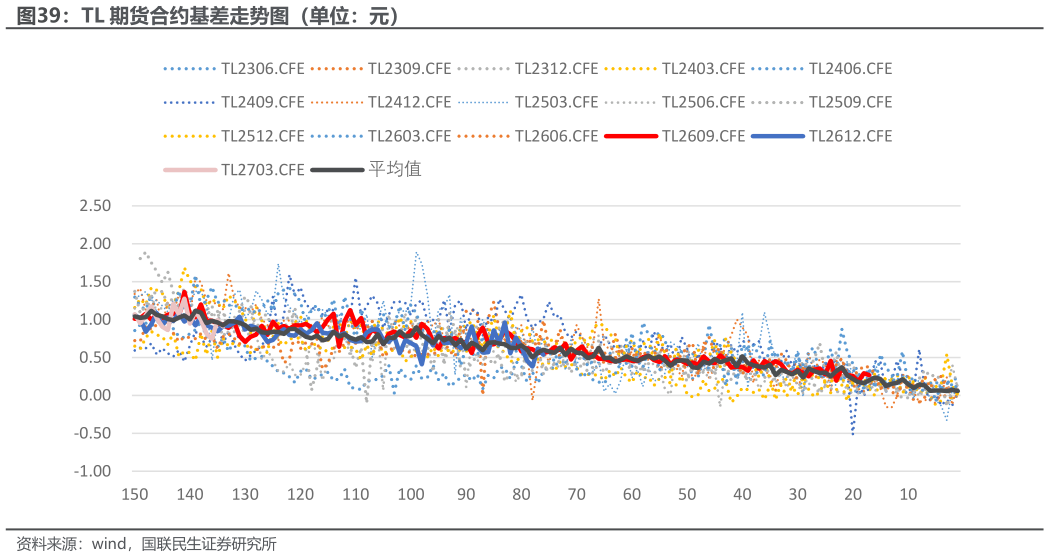Click the 平均值 legend label
Screen dimensions: 1049x557
coord(395,169)
